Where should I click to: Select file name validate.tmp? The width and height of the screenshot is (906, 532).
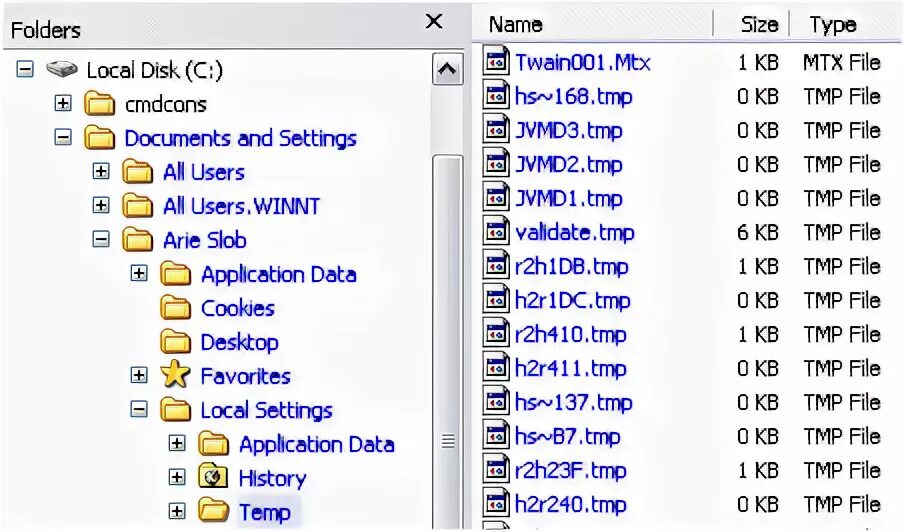pos(574,232)
